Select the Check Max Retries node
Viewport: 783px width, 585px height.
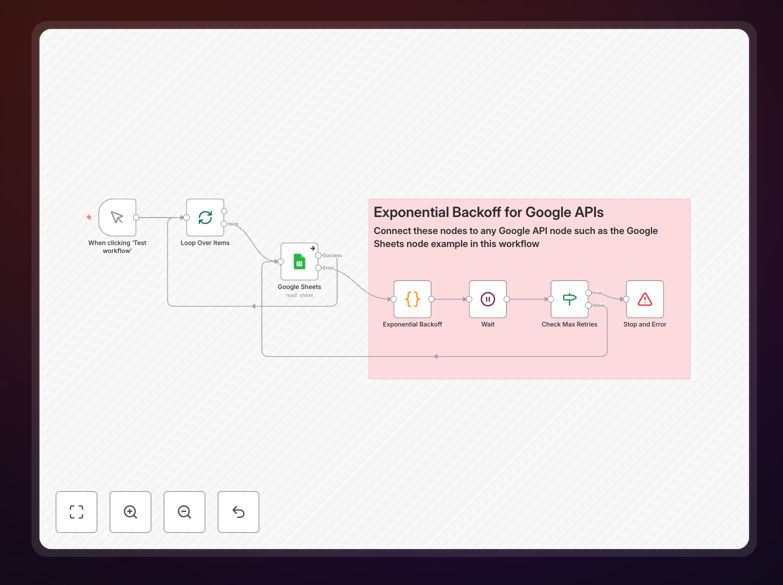569,299
